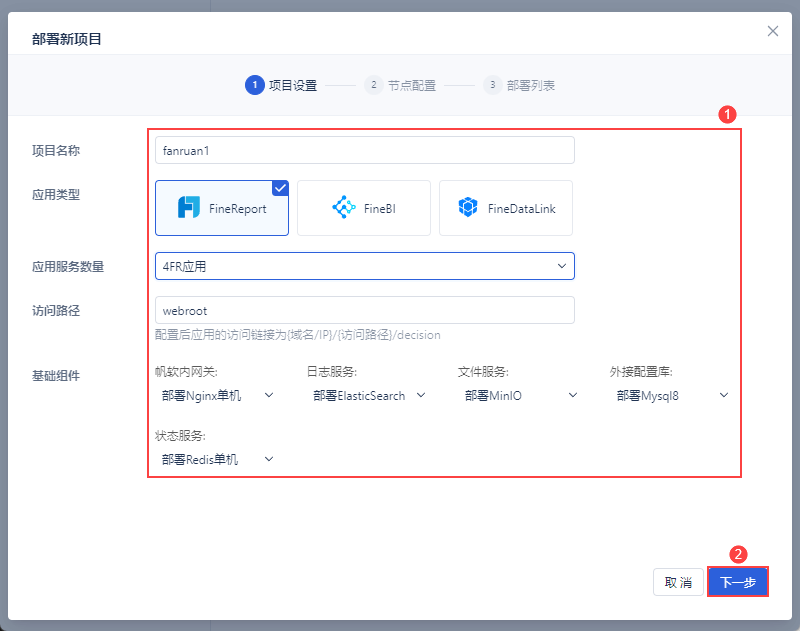This screenshot has height=631, width=800.
Task: Click the 应用类型 label
Action: [56, 194]
